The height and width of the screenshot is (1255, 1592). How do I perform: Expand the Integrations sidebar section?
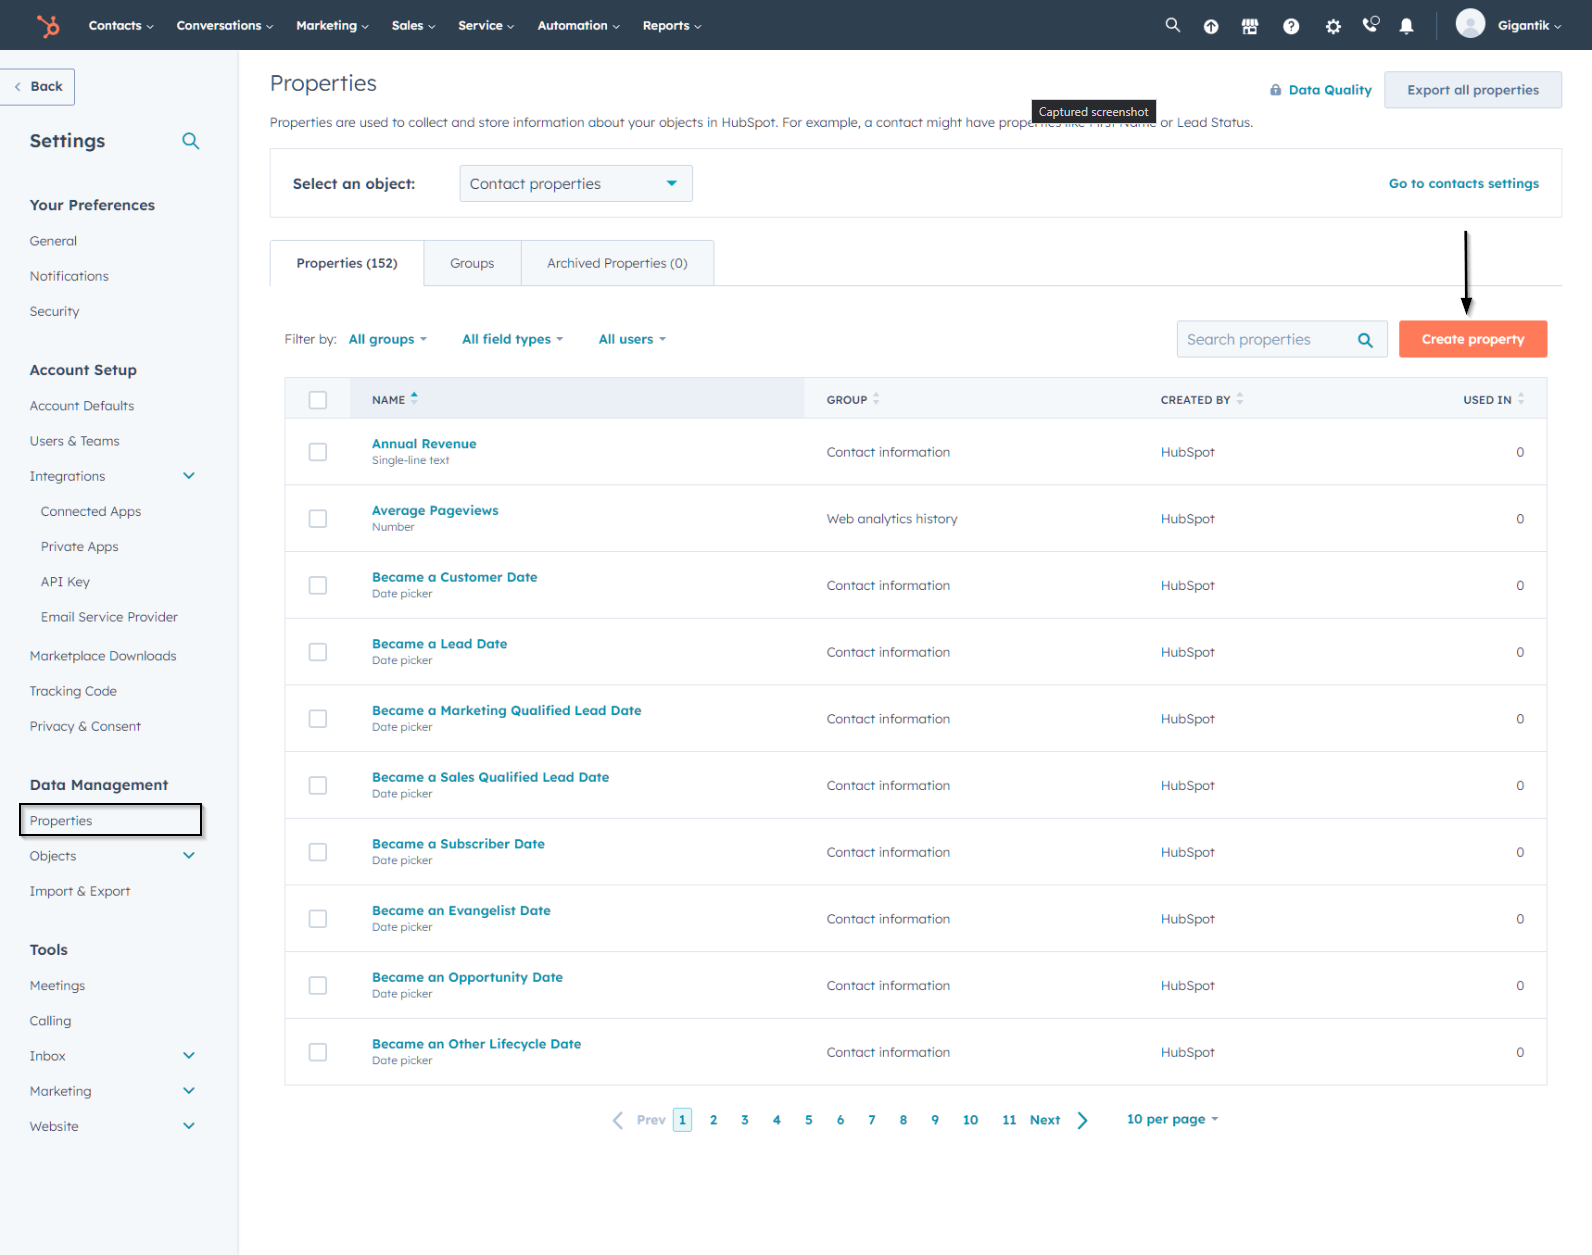point(189,476)
